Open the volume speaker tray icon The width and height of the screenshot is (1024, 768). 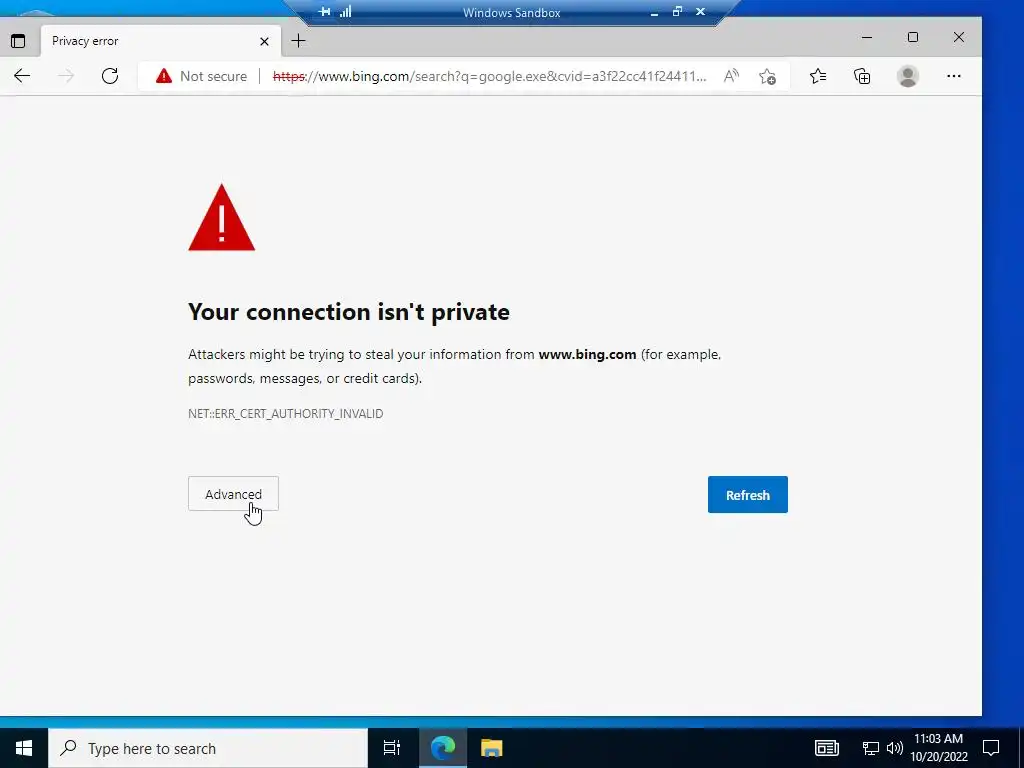(895, 748)
